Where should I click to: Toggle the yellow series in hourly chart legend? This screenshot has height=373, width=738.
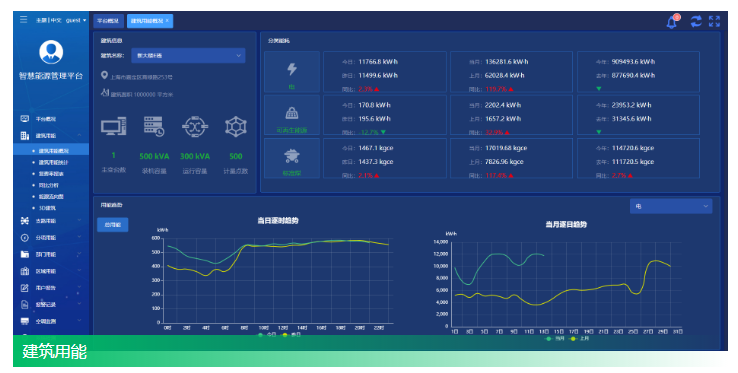point(291,334)
